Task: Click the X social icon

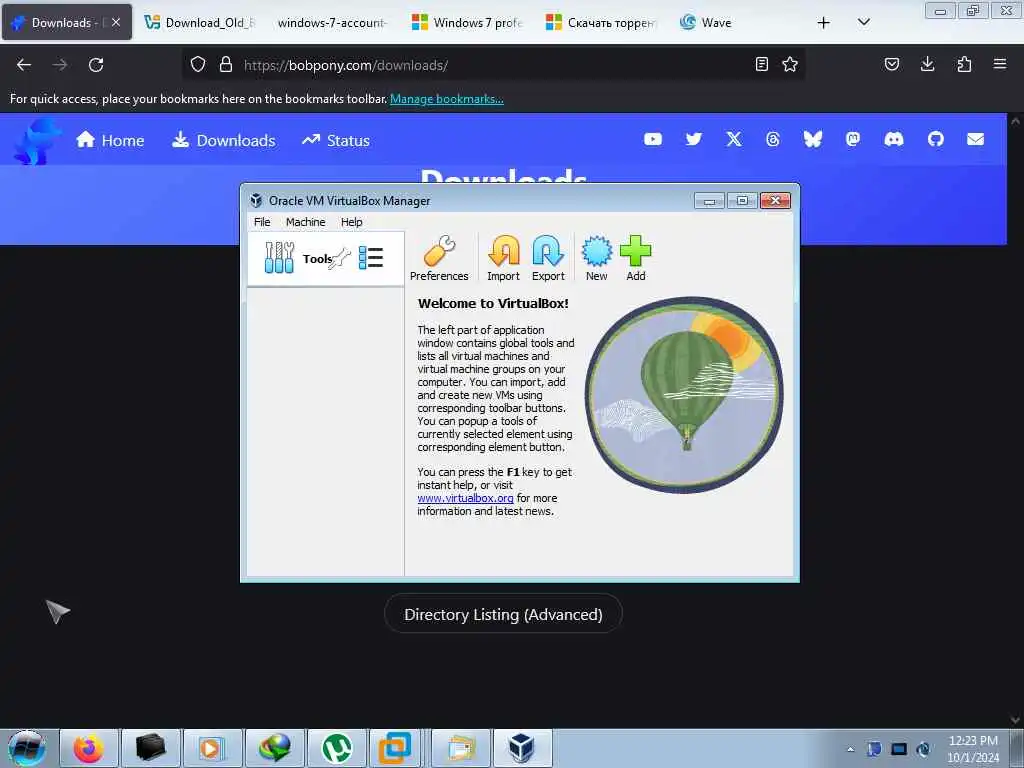Action: coord(733,139)
